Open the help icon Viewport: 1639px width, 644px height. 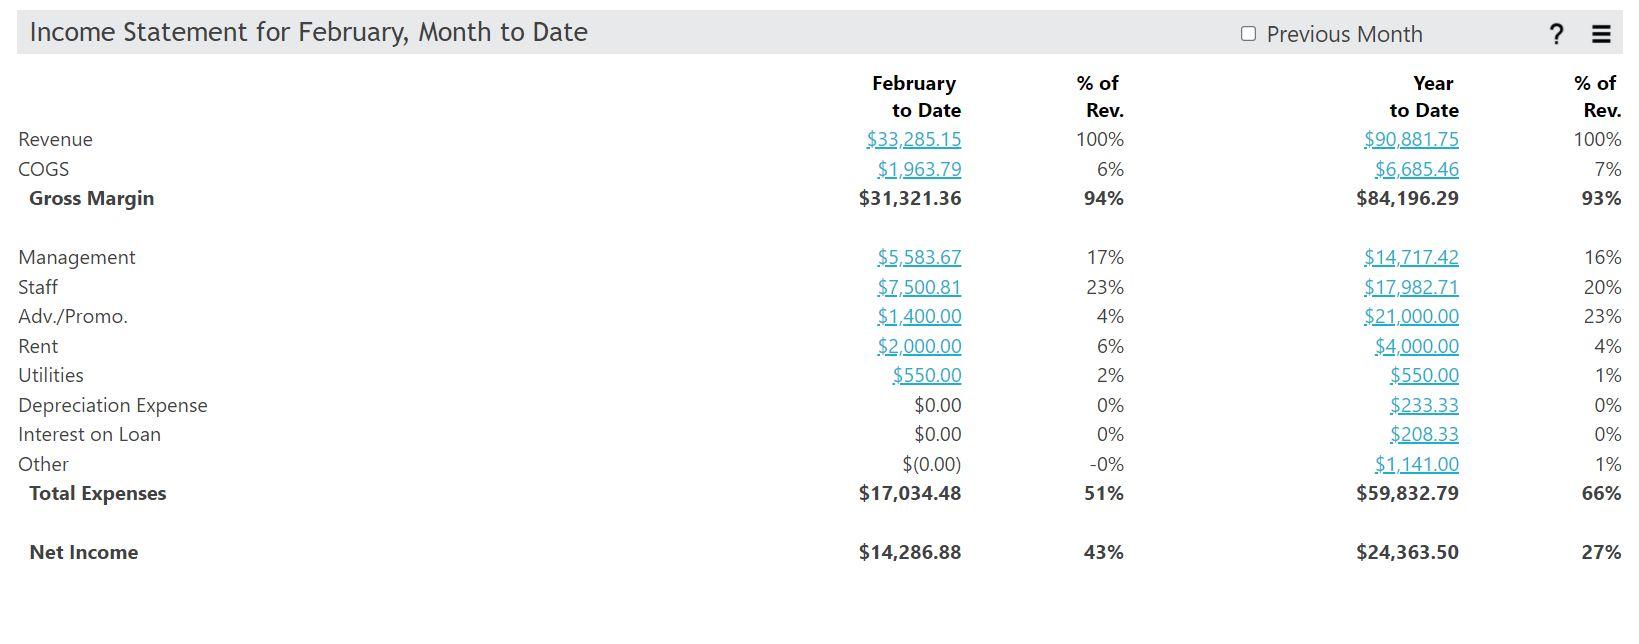(1556, 33)
